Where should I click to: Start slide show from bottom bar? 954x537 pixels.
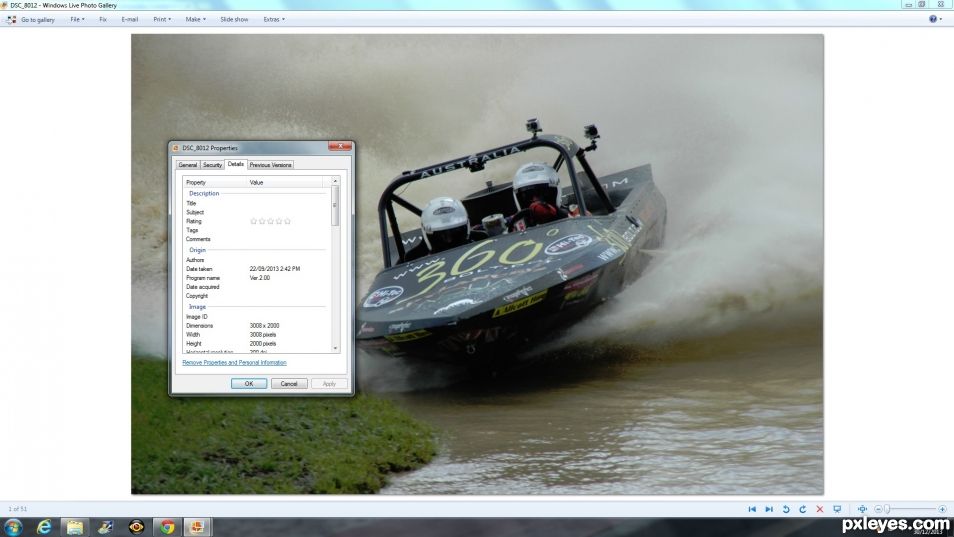pyautogui.click(x=837, y=509)
